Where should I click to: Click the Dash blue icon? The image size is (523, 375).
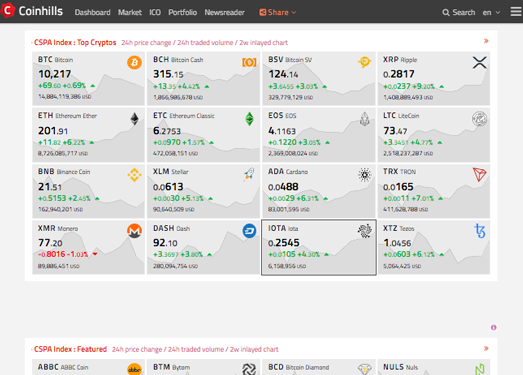coord(249,231)
